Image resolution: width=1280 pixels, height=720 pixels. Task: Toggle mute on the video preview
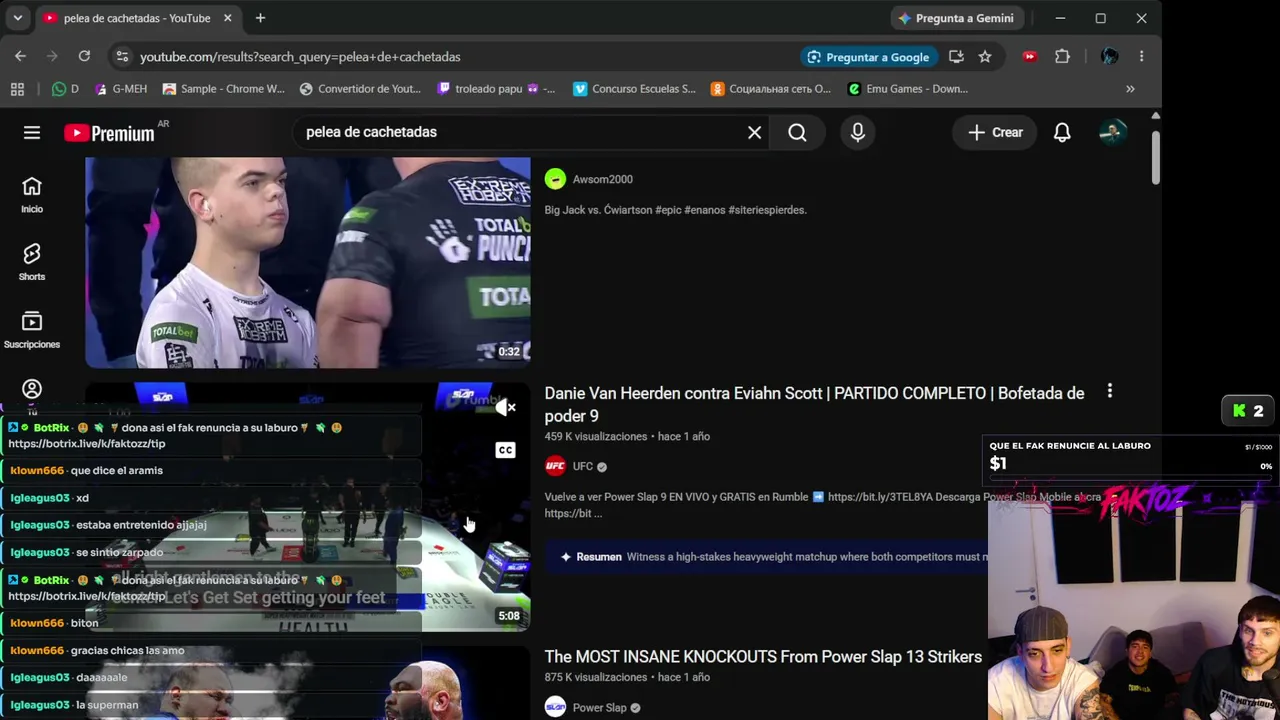click(x=506, y=407)
